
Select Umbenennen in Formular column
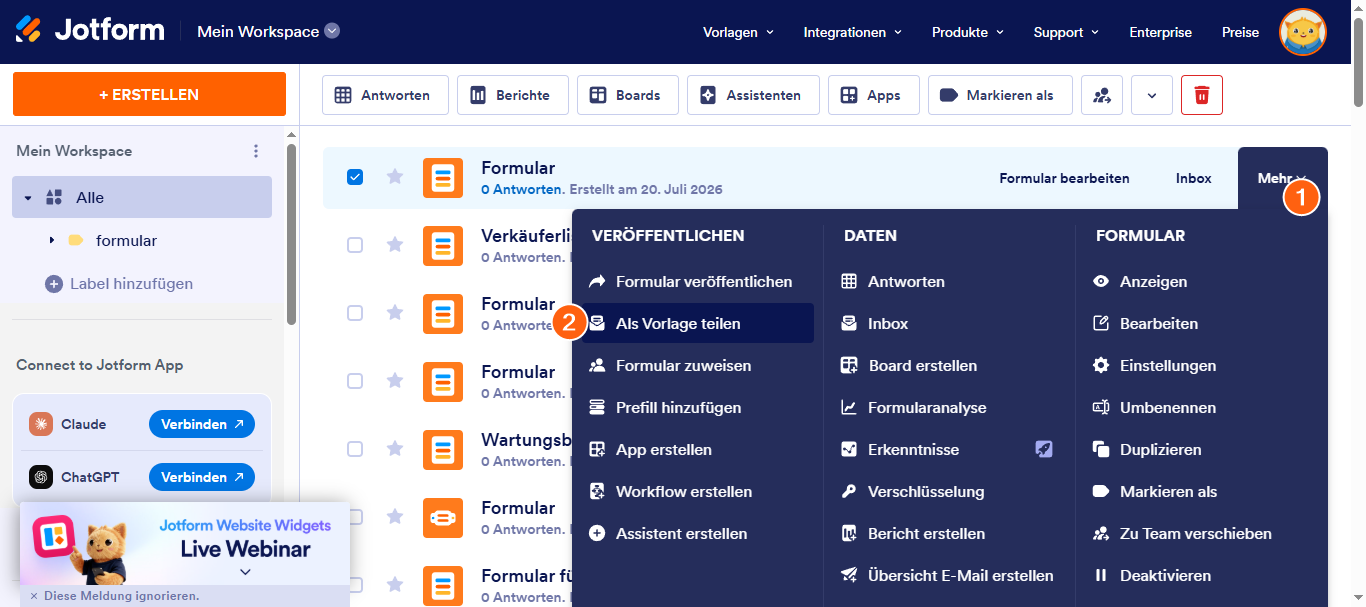(x=1202, y=408)
